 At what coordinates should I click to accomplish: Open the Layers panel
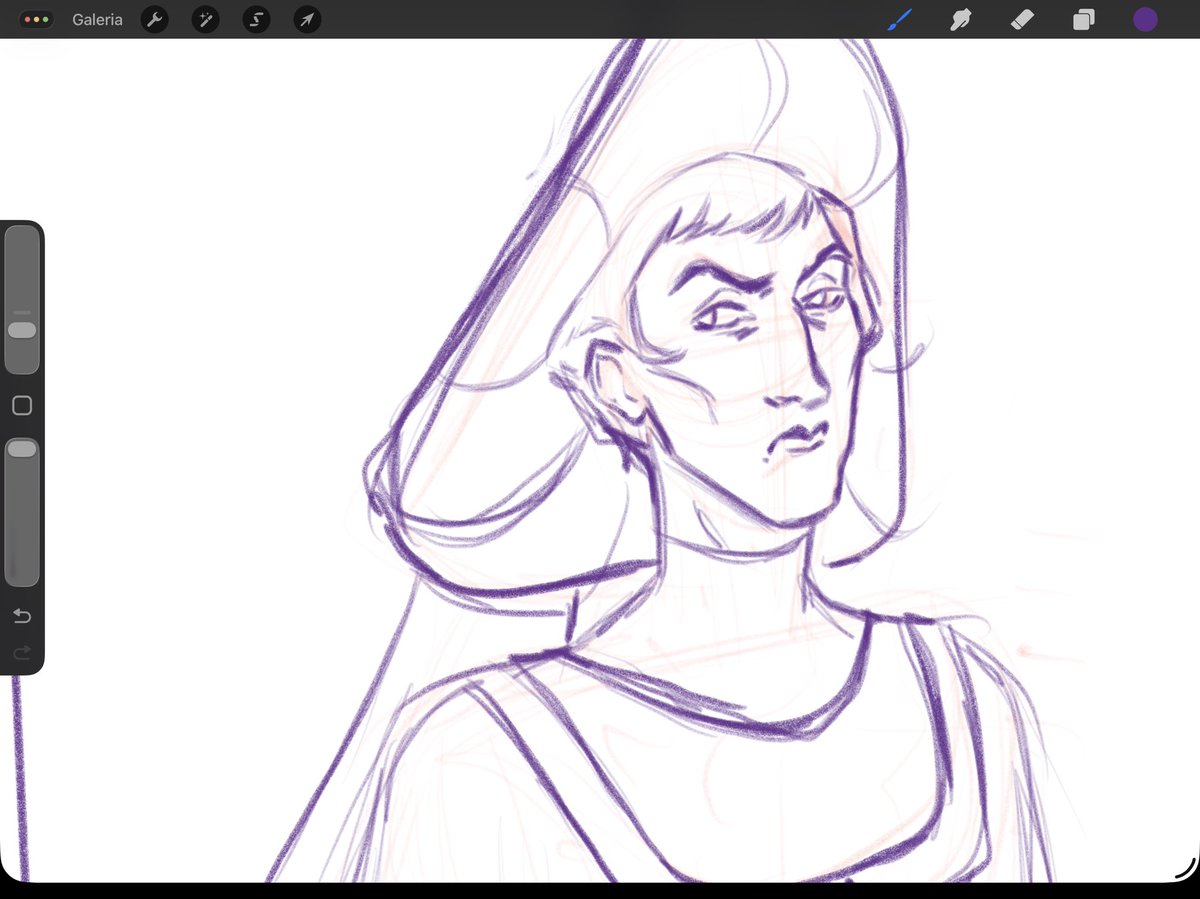(1083, 19)
